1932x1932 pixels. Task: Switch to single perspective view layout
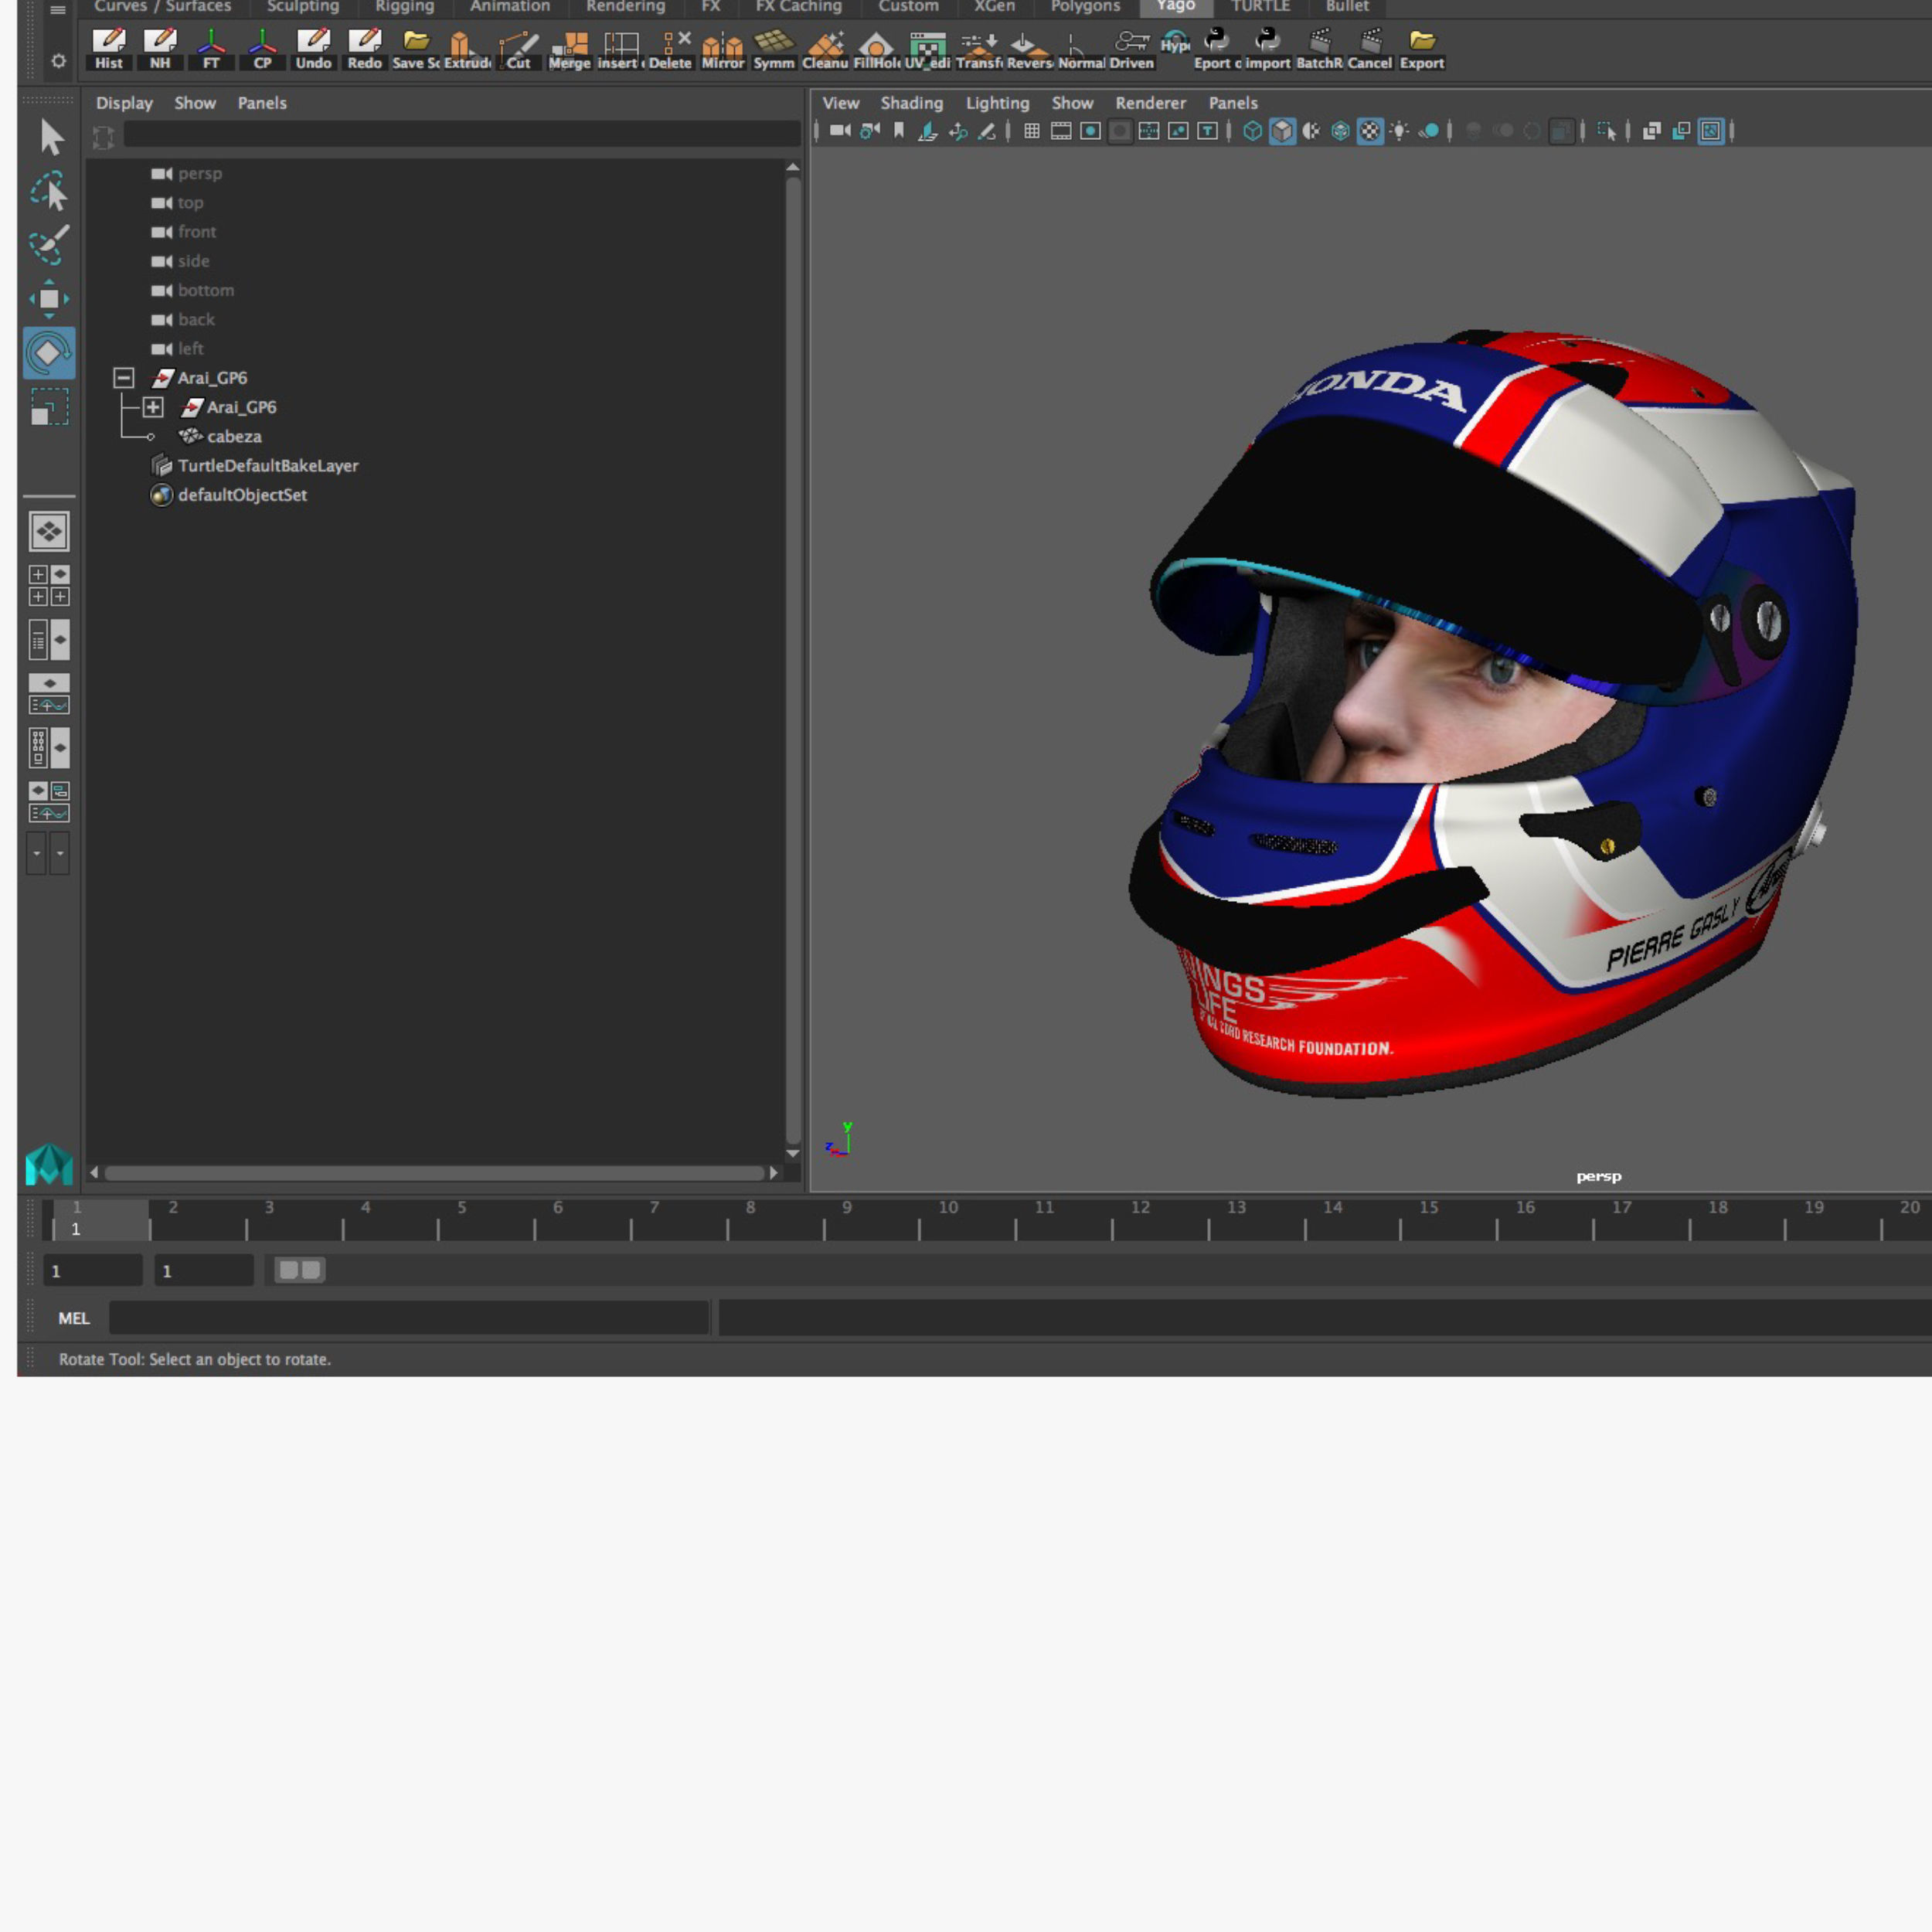49,532
